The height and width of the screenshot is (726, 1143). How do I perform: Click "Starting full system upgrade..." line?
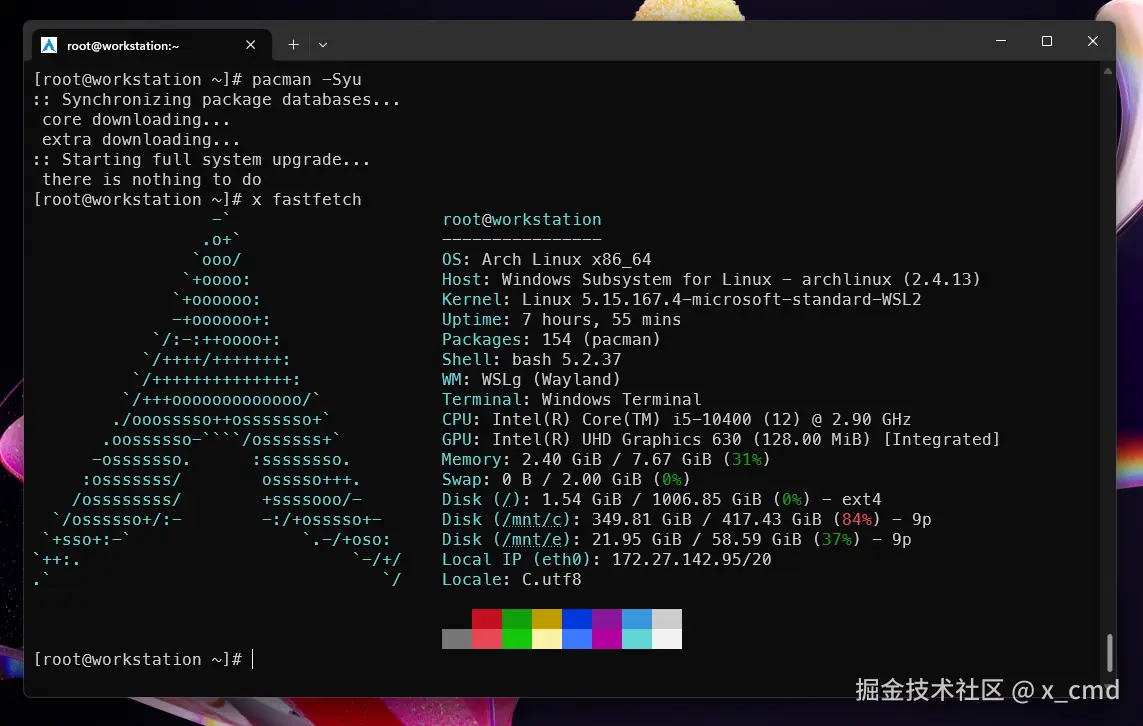tap(202, 160)
